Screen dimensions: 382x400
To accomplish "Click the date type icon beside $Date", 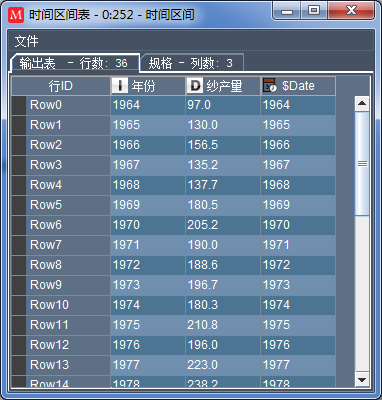I will [x=270, y=86].
